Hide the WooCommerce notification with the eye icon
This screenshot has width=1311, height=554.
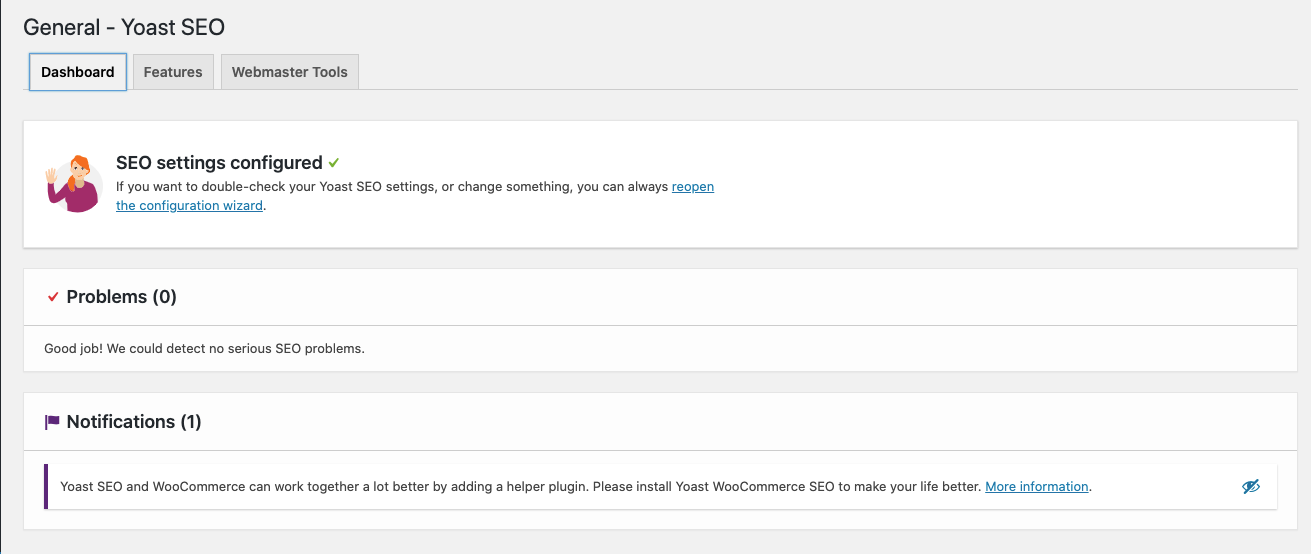tap(1250, 487)
